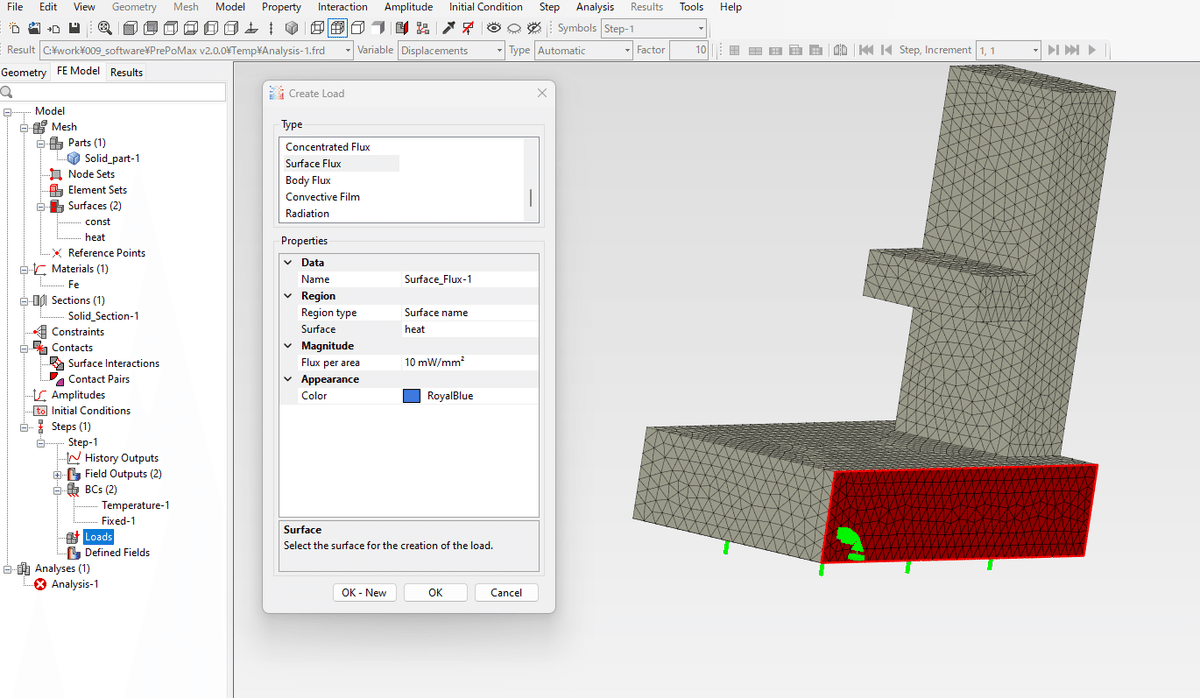Switch to the Geometry tab

(x=24, y=72)
